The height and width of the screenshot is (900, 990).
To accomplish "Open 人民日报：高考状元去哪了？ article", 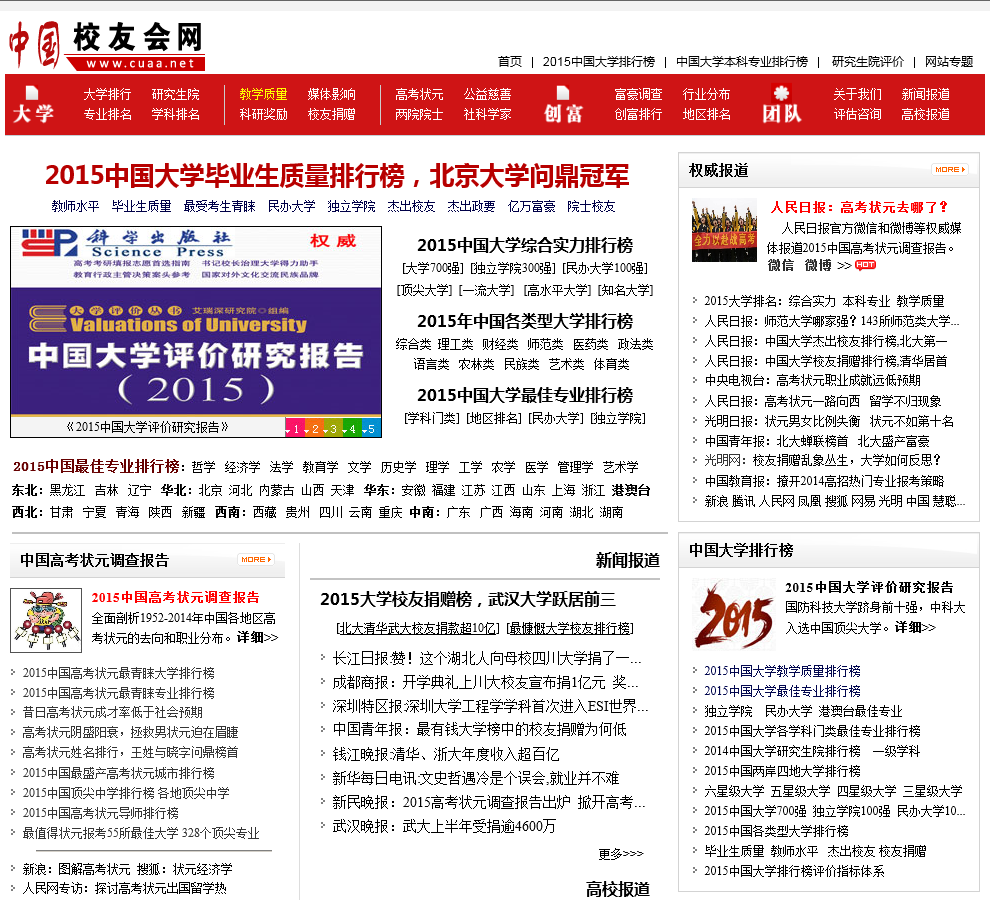I will tap(859, 207).
